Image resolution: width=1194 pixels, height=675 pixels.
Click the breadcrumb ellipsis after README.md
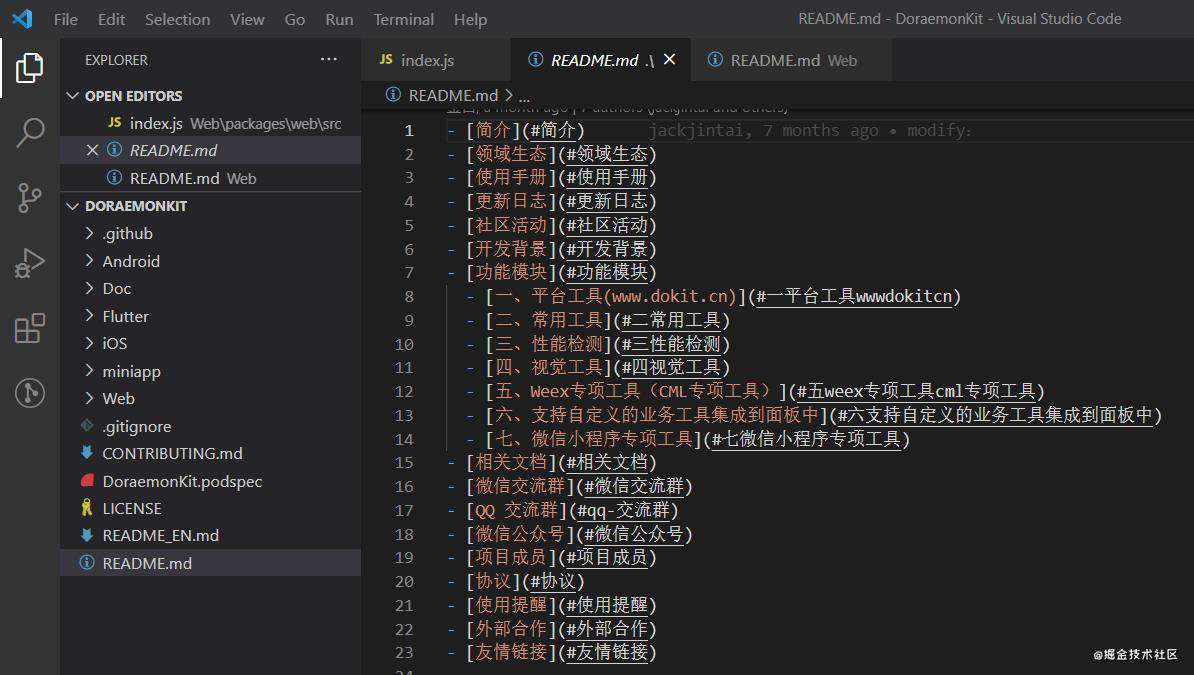pyautogui.click(x=525, y=97)
